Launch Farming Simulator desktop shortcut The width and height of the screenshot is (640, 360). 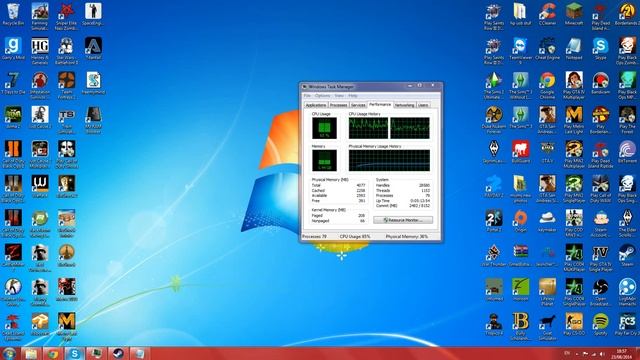(40, 16)
